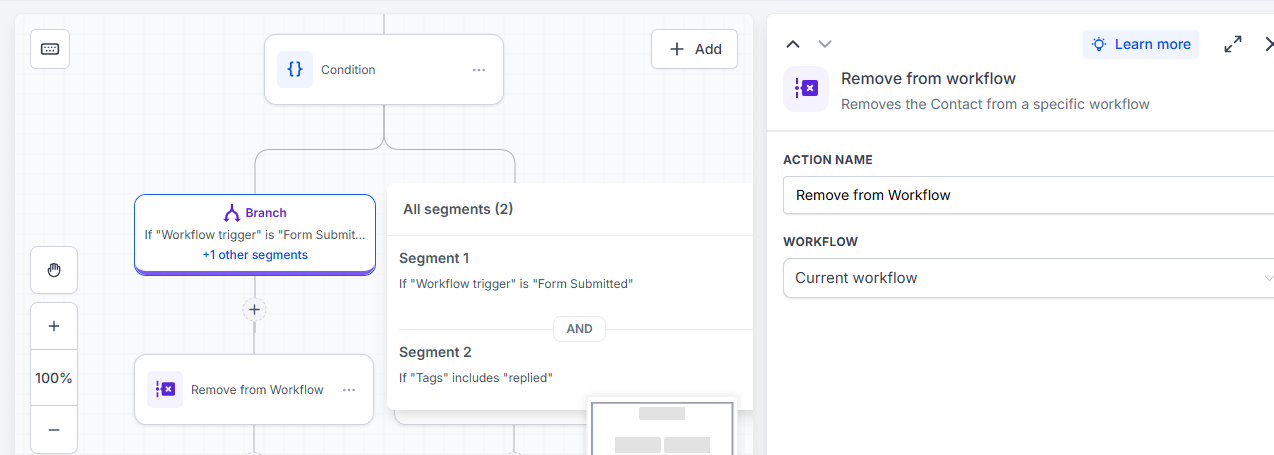Click the 100% zoom level indicator
Image resolution: width=1274 pixels, height=455 pixels.
[x=54, y=378]
